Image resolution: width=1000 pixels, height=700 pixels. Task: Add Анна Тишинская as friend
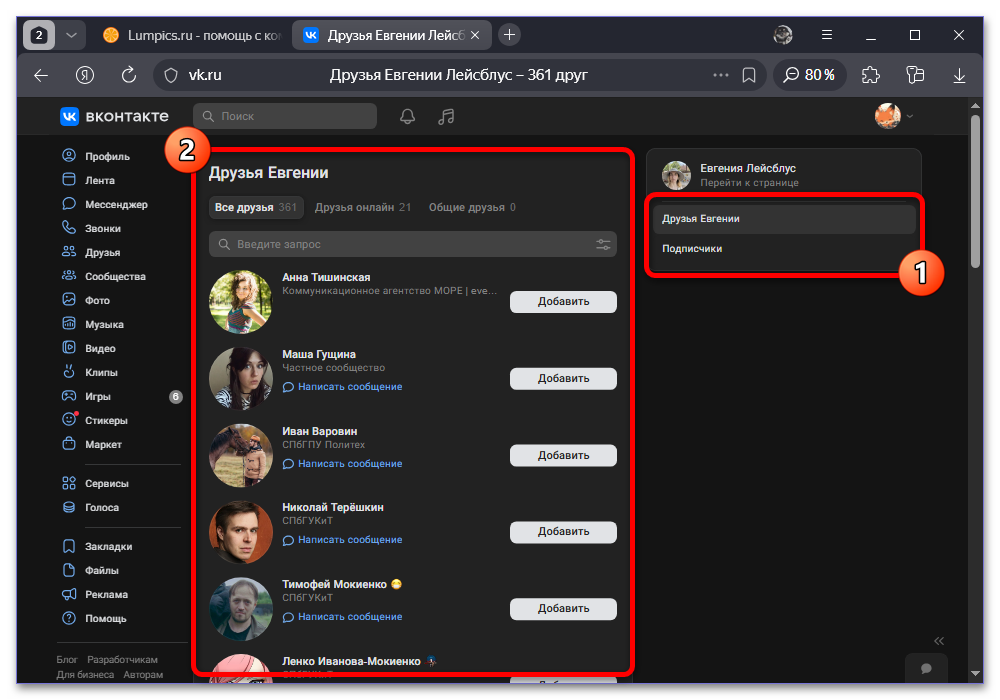point(563,302)
